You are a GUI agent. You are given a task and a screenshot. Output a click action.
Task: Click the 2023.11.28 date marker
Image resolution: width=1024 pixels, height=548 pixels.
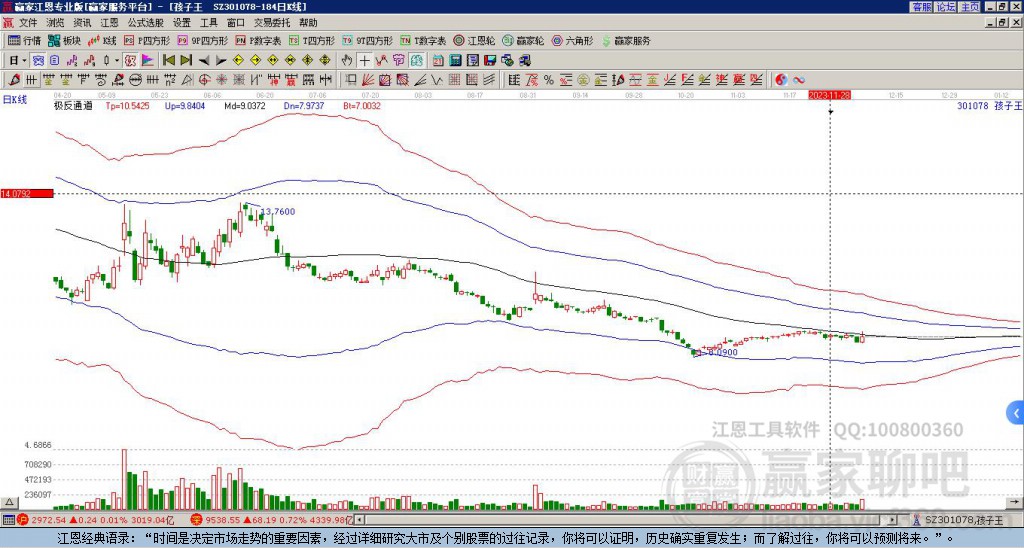click(x=829, y=95)
